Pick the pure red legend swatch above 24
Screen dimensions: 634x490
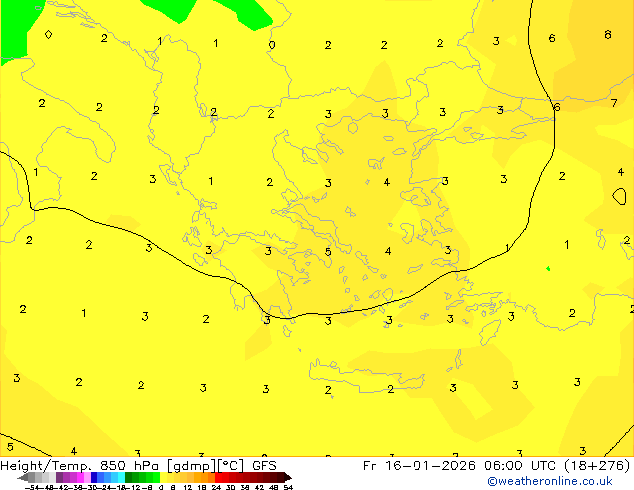218,477
